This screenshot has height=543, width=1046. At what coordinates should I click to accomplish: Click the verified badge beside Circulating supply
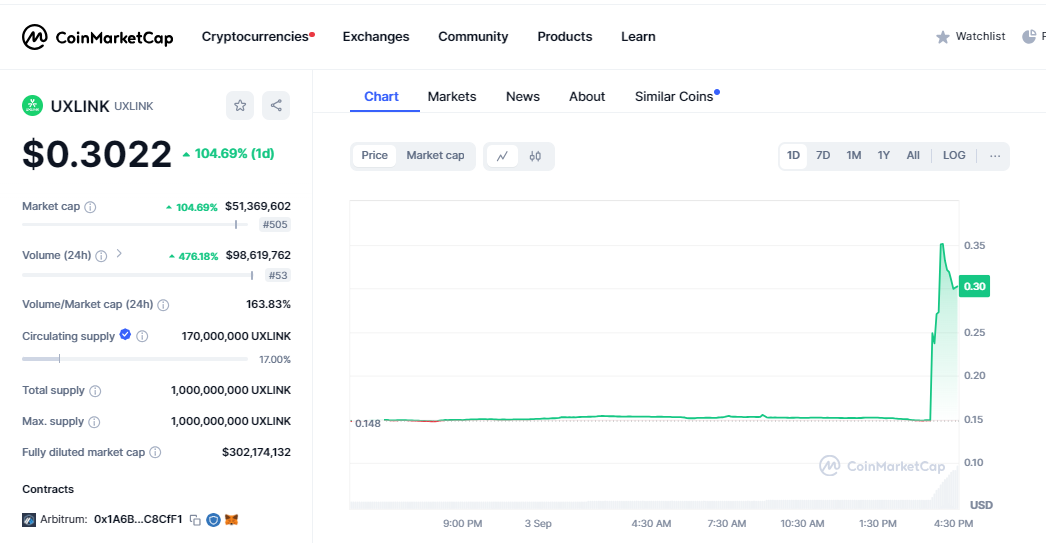(x=125, y=335)
